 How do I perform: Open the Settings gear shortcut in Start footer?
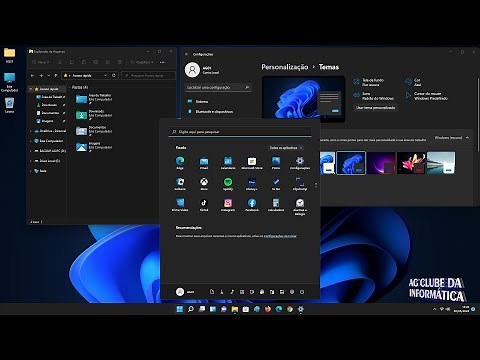click(292, 292)
